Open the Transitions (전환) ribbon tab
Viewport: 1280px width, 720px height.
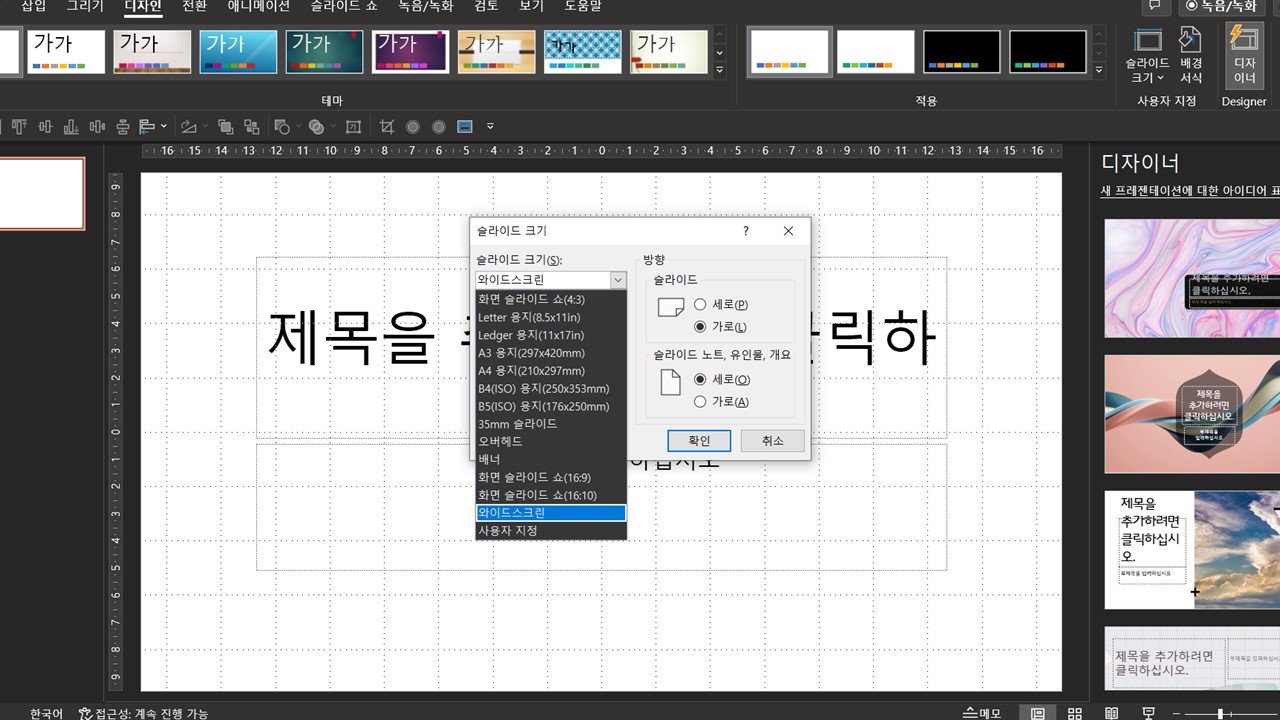tap(195, 6)
